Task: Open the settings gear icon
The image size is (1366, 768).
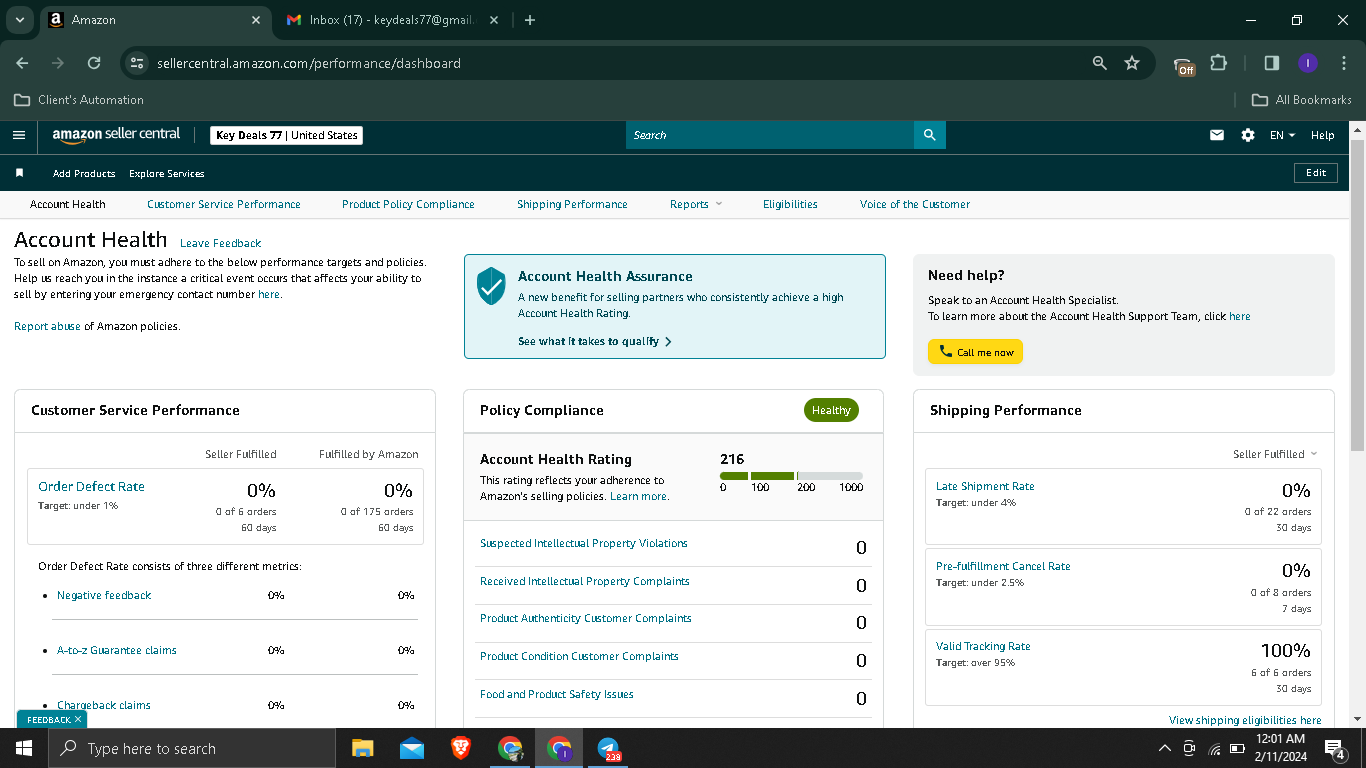Action: tap(1248, 135)
